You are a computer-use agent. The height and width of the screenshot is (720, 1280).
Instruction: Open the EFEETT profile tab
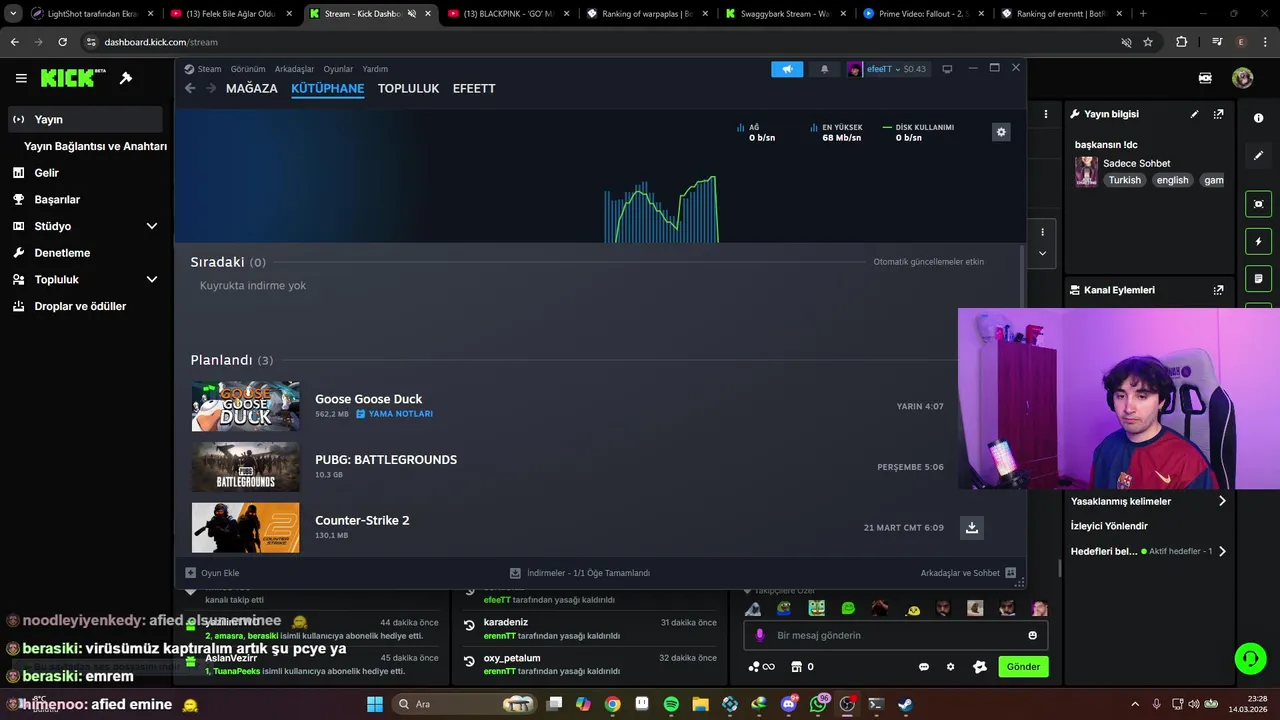pyautogui.click(x=474, y=88)
